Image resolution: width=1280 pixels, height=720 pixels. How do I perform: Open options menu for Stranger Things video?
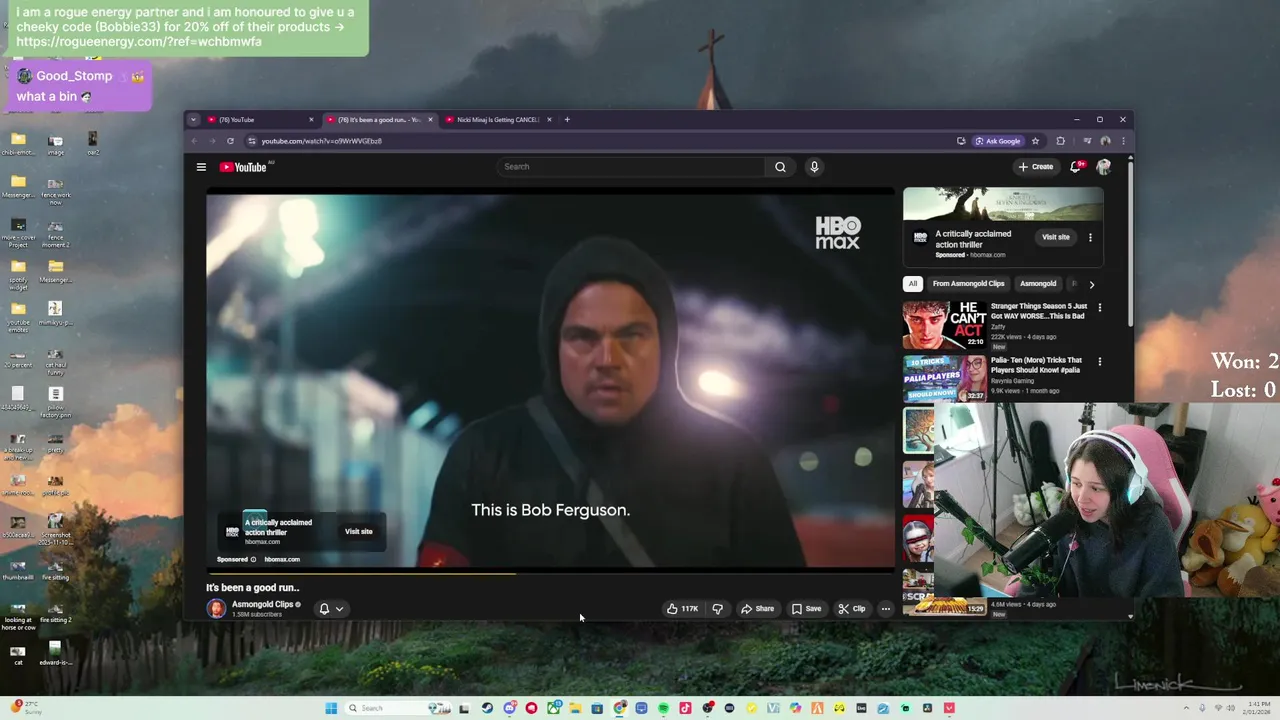1099,308
